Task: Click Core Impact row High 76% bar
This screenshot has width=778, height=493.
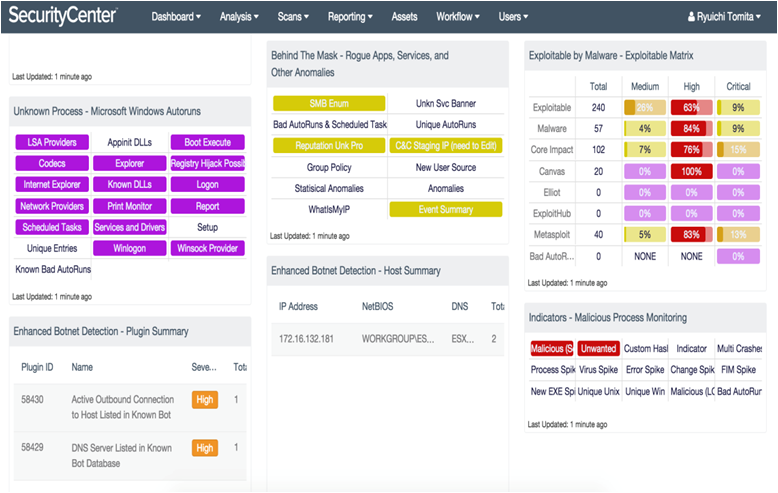Action: click(691, 149)
